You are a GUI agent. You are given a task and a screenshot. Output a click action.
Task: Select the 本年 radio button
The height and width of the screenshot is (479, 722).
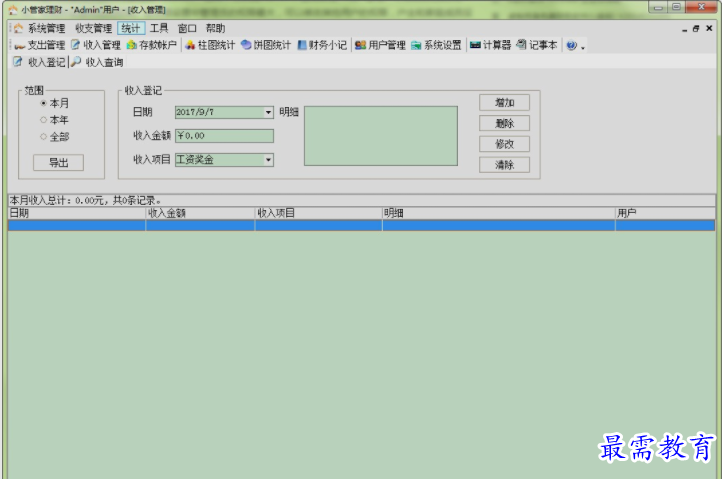click(x=43, y=120)
